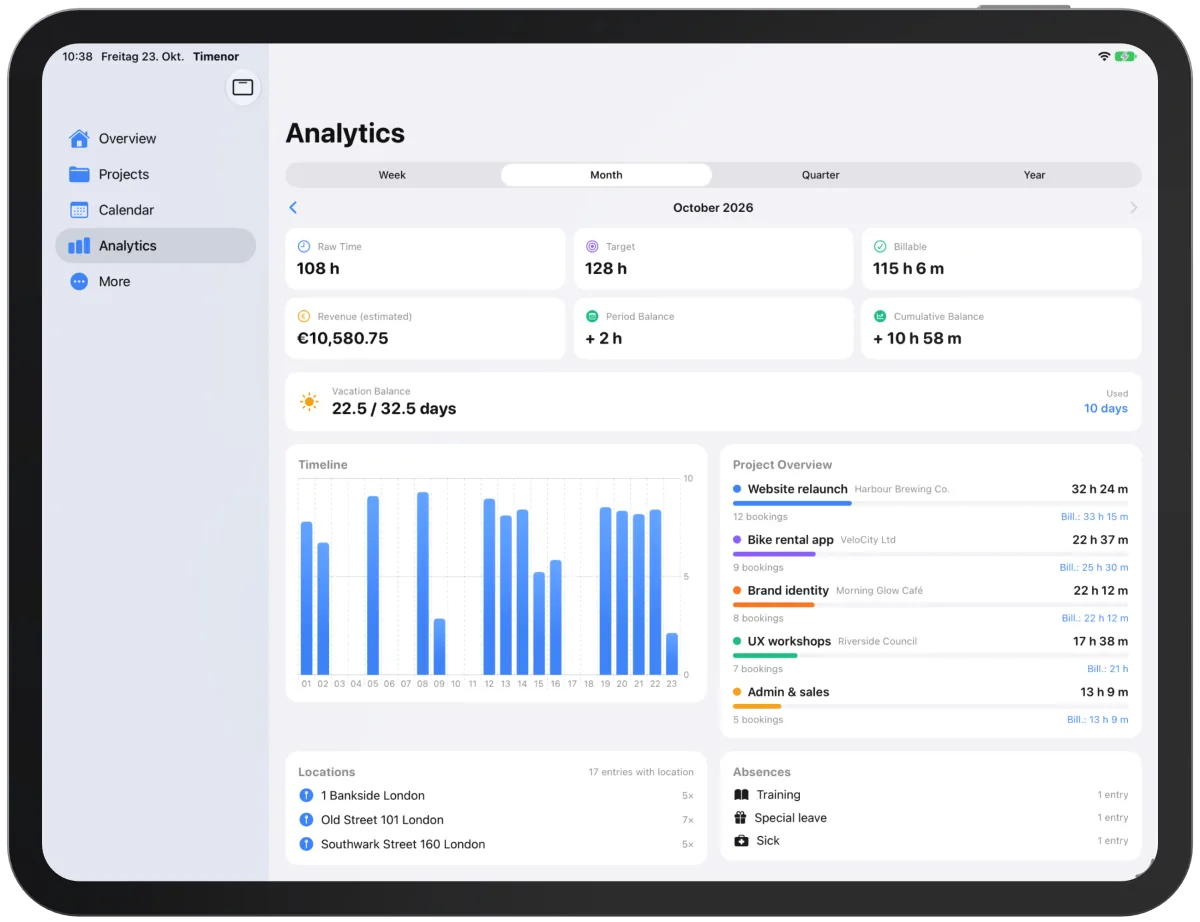Click the Website relaunch blue progress bar
This screenshot has width=1200, height=922.
[x=792, y=503]
